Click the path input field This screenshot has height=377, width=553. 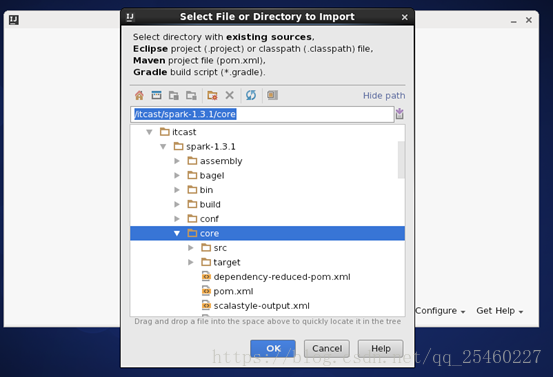[262, 114]
